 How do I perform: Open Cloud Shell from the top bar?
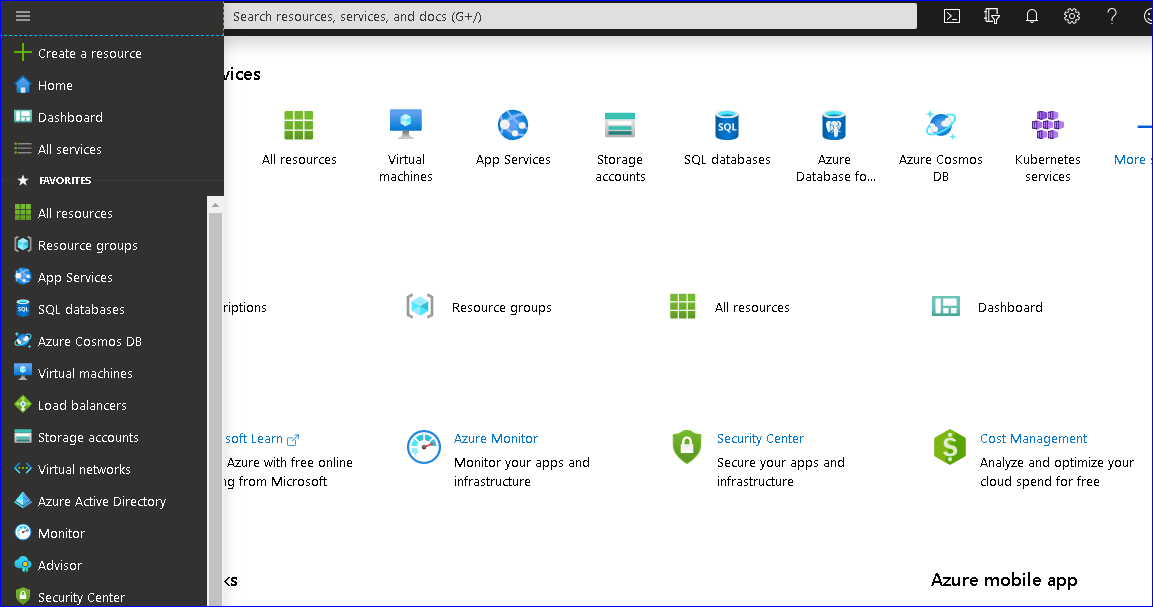tap(952, 16)
